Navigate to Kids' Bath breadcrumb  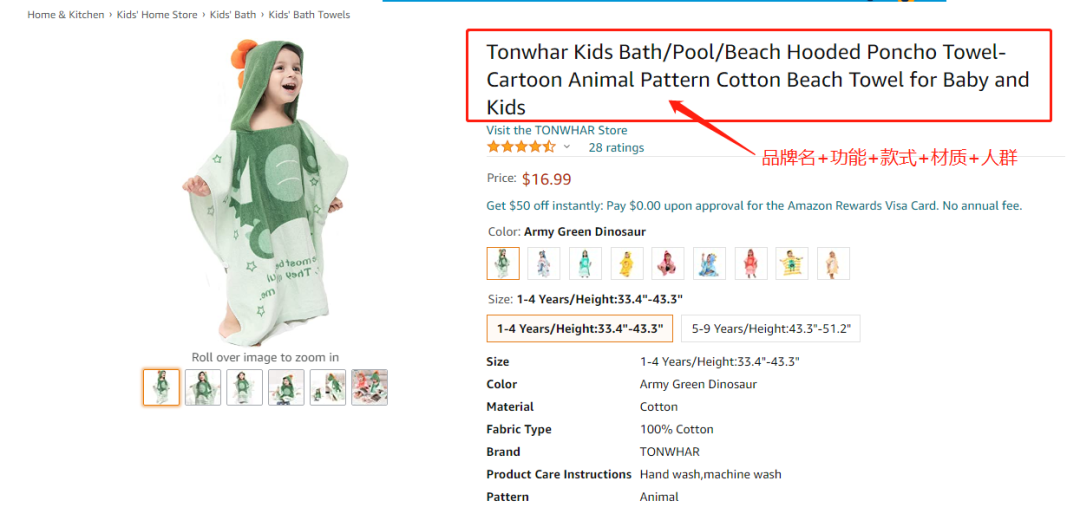pos(233,15)
